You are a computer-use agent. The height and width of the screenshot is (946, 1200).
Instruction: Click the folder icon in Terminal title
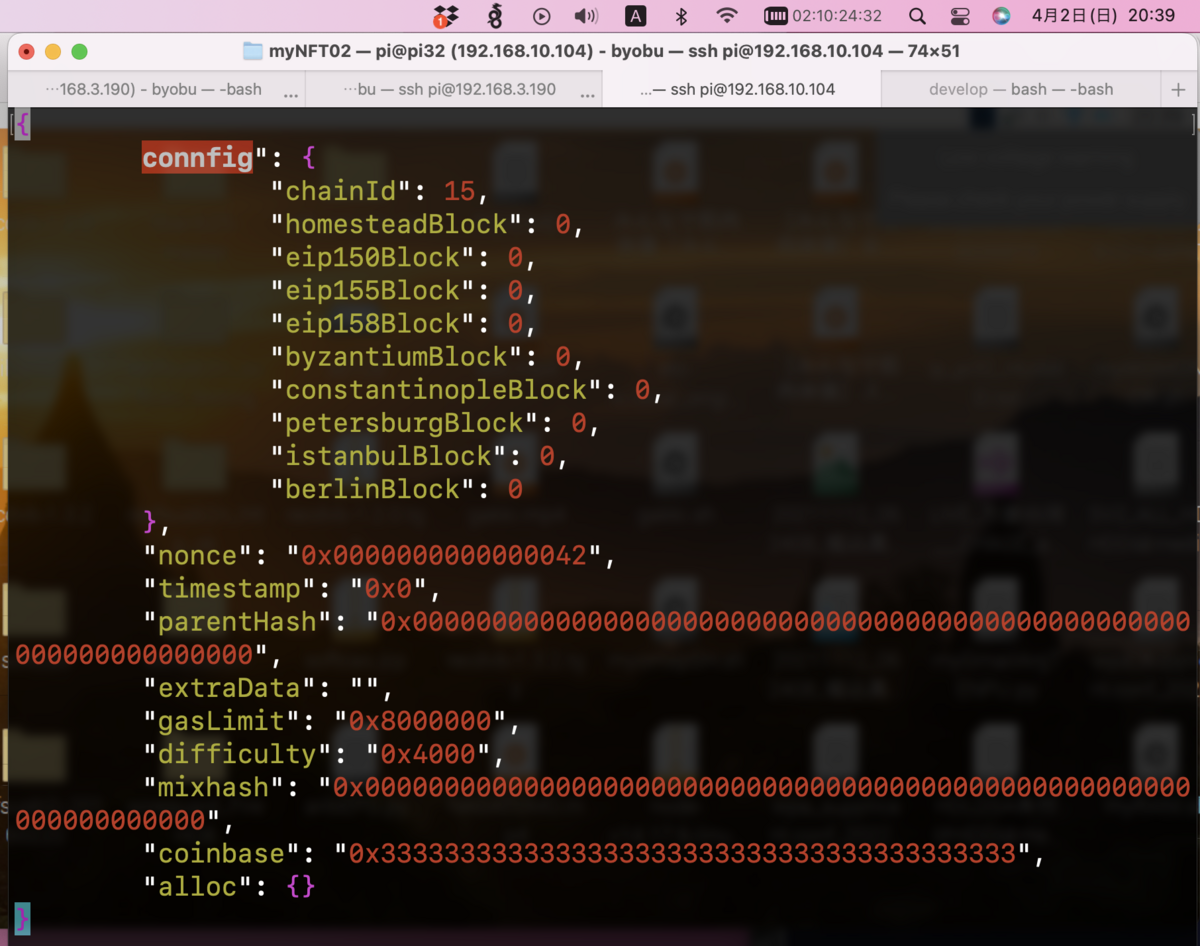click(253, 51)
